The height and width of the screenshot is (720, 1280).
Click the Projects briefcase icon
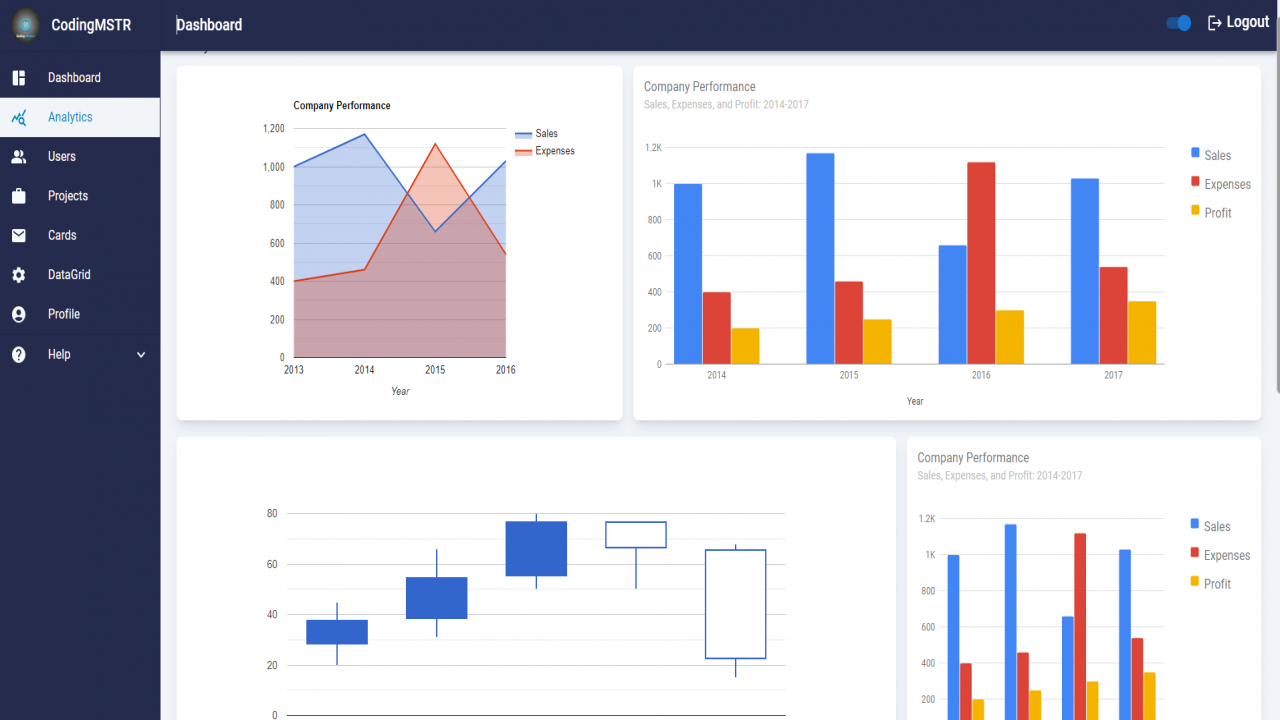coord(19,196)
